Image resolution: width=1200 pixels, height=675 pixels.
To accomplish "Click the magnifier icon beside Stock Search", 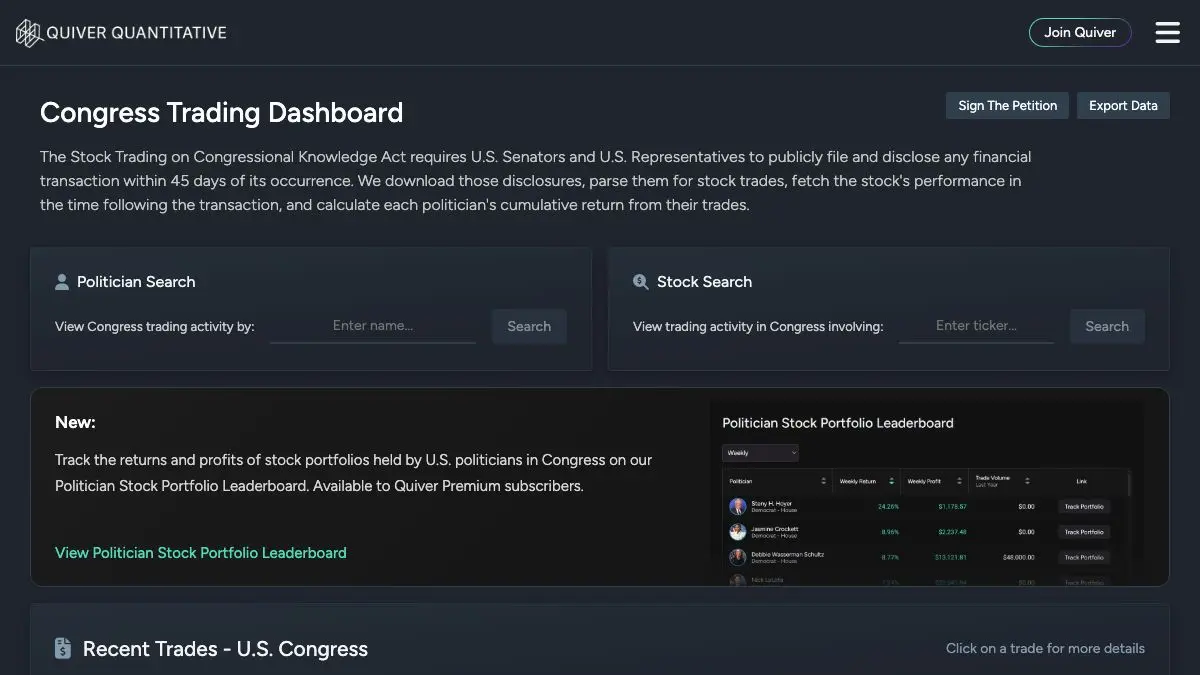I will 640,282.
